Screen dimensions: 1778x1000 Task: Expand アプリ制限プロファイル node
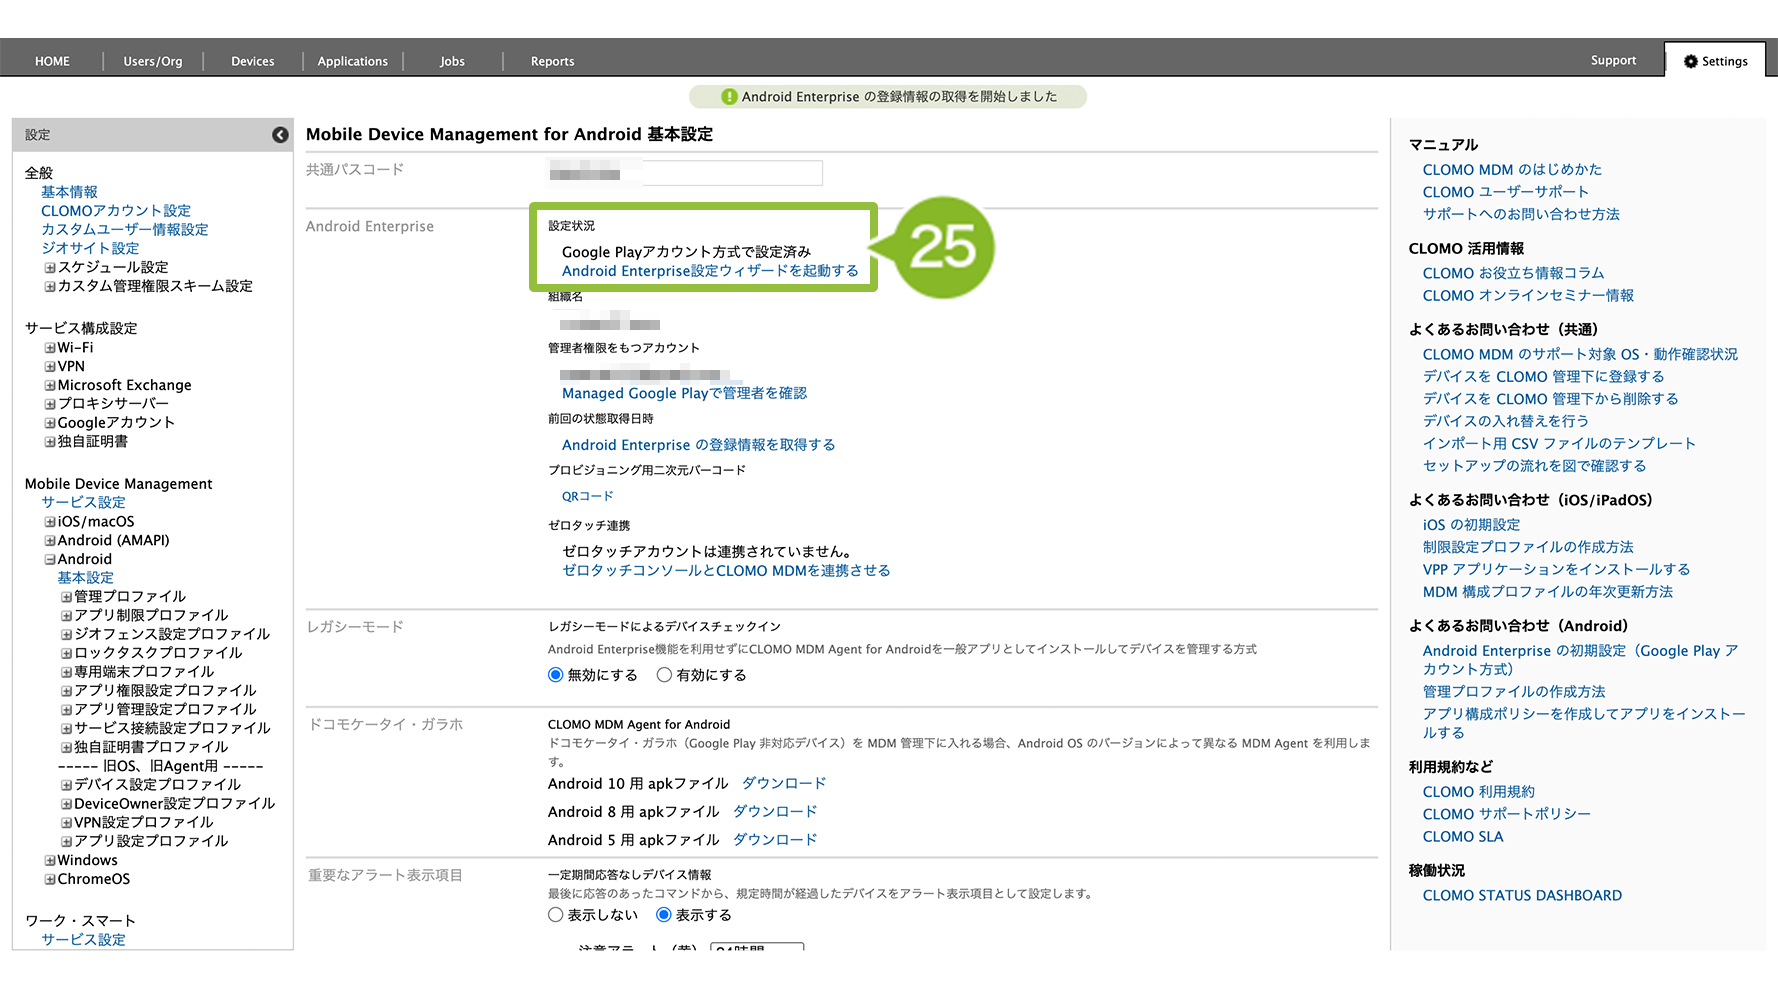coord(67,616)
